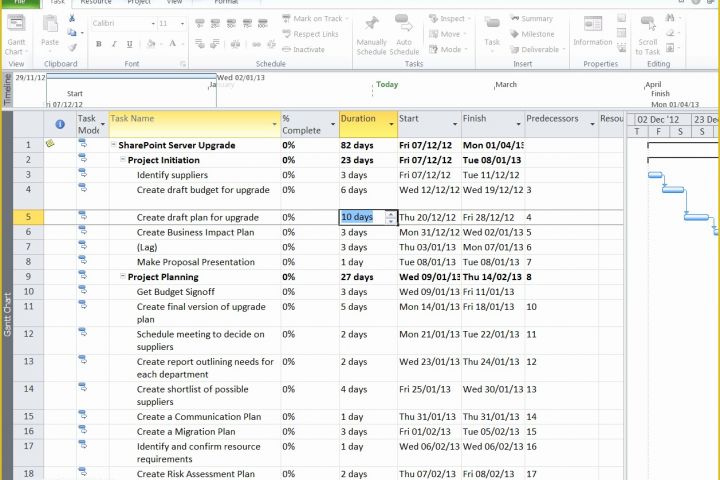Click the Outdent Task icon

tap(200, 44)
